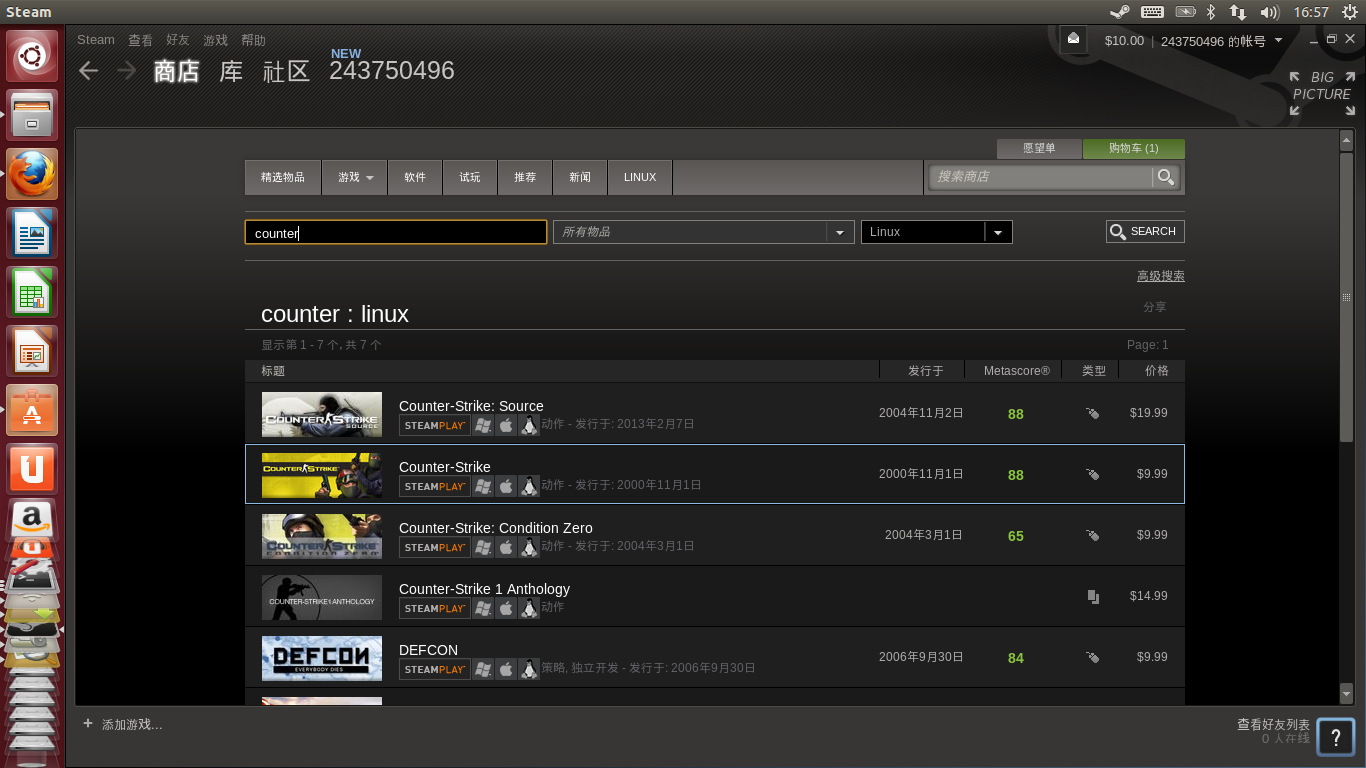
Task: Open the 愿望单 wishlist button
Action: (x=1039, y=148)
